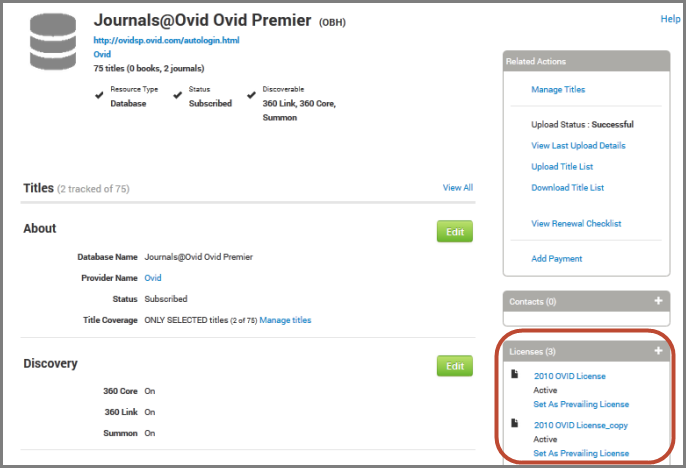Image resolution: width=686 pixels, height=468 pixels.
Task: Click the Related Actions panel header
Action: pos(586,61)
